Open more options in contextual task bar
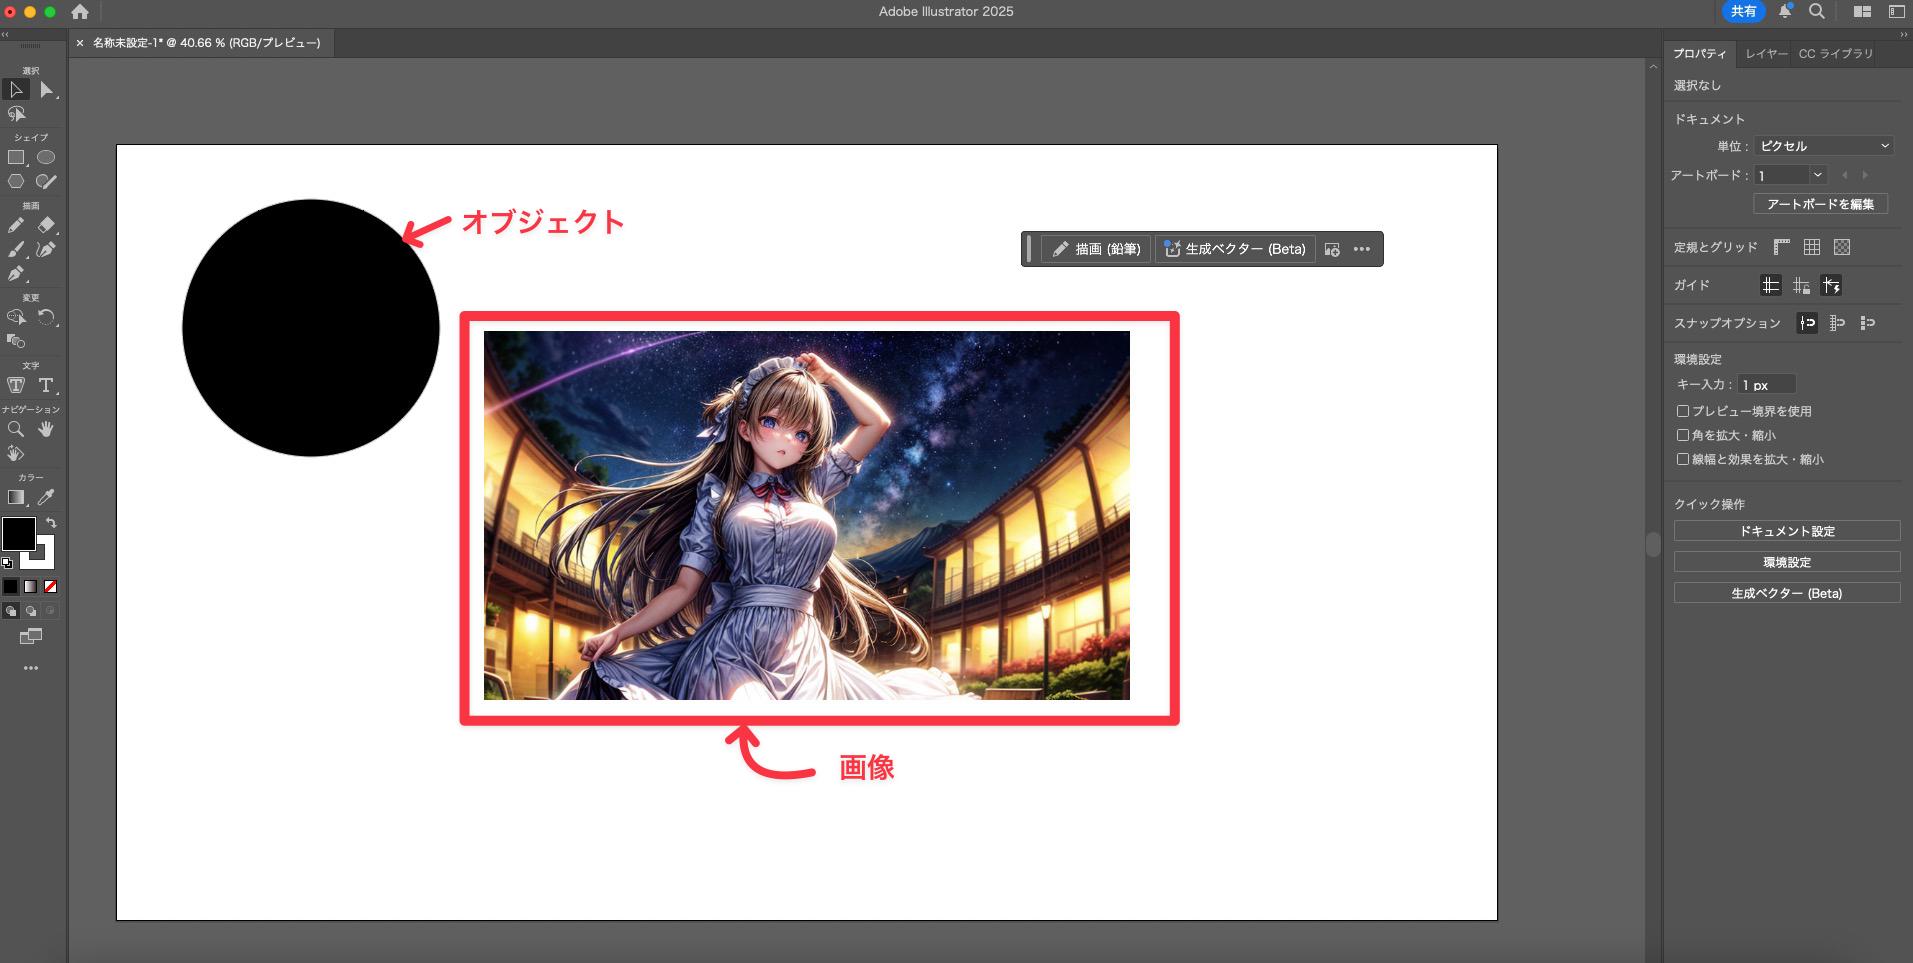1913x963 pixels. (x=1362, y=249)
